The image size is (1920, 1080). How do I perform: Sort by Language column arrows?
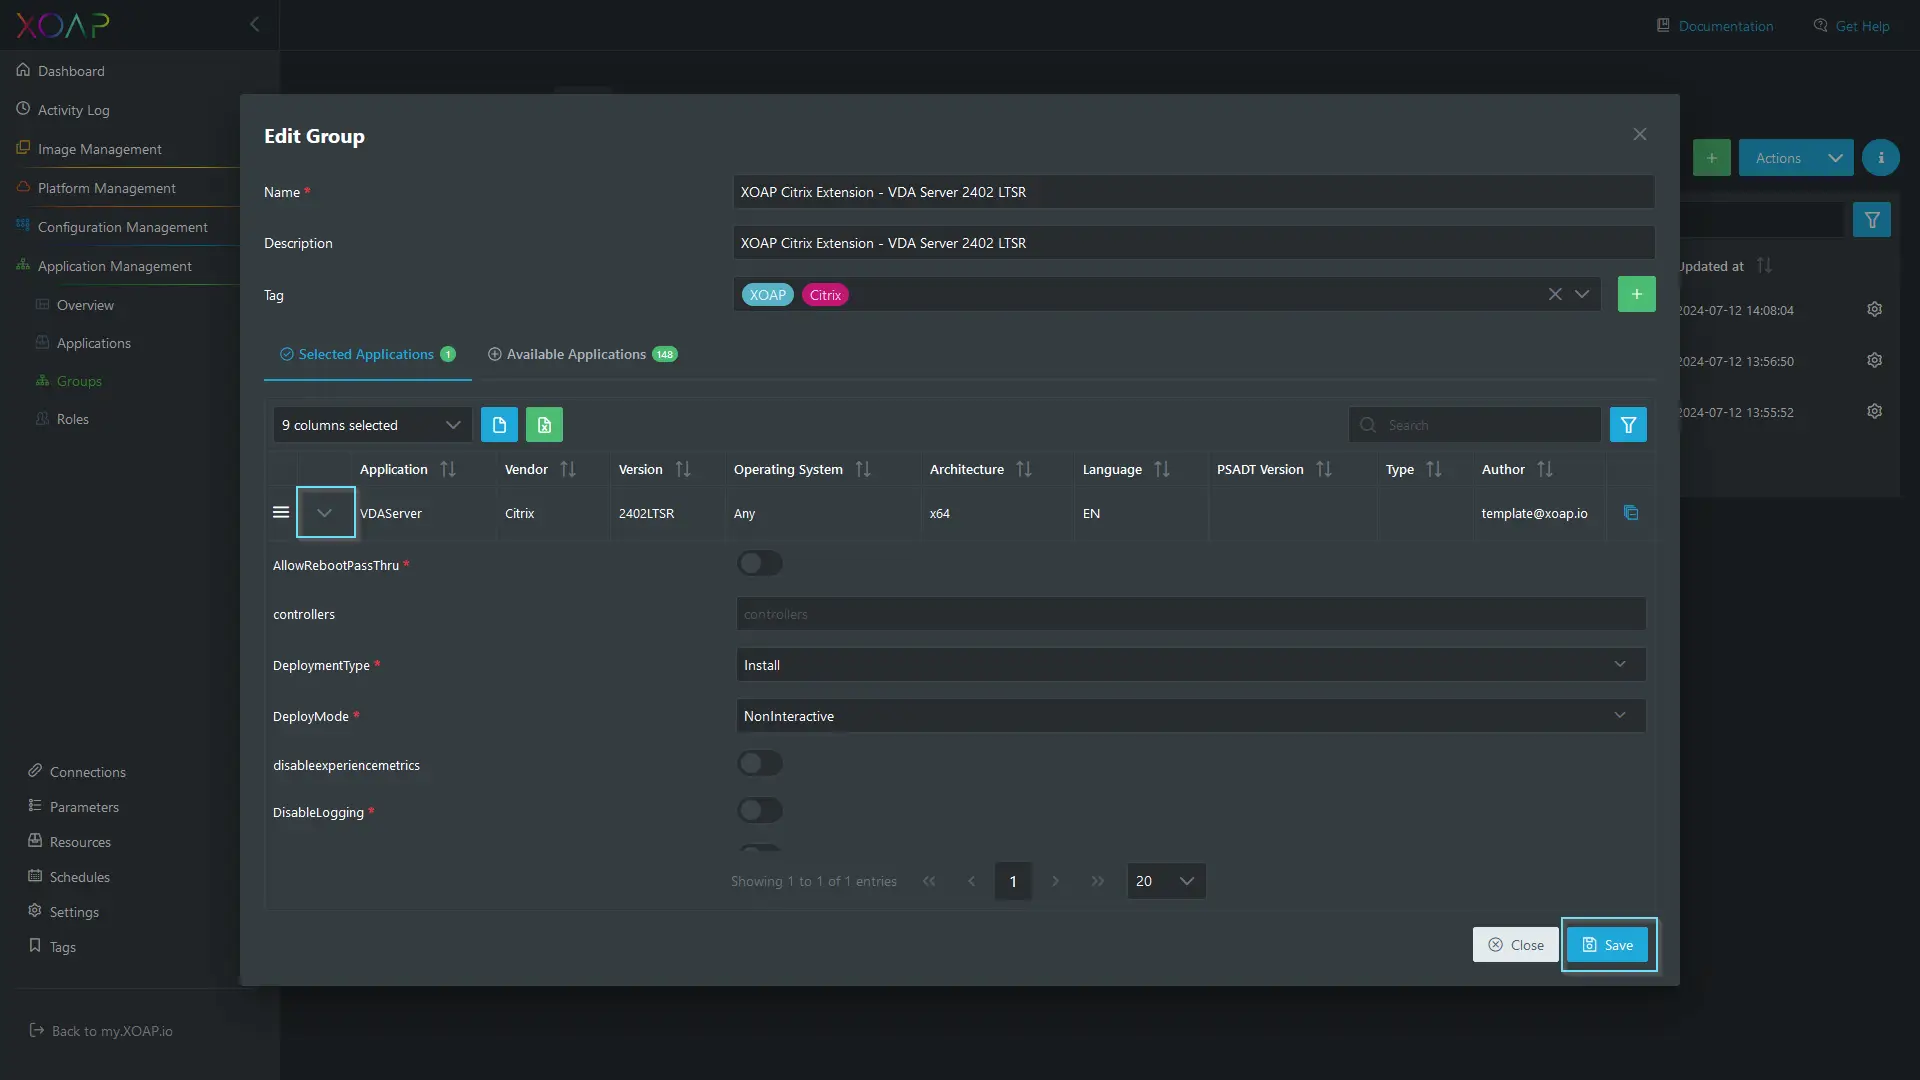[1162, 469]
